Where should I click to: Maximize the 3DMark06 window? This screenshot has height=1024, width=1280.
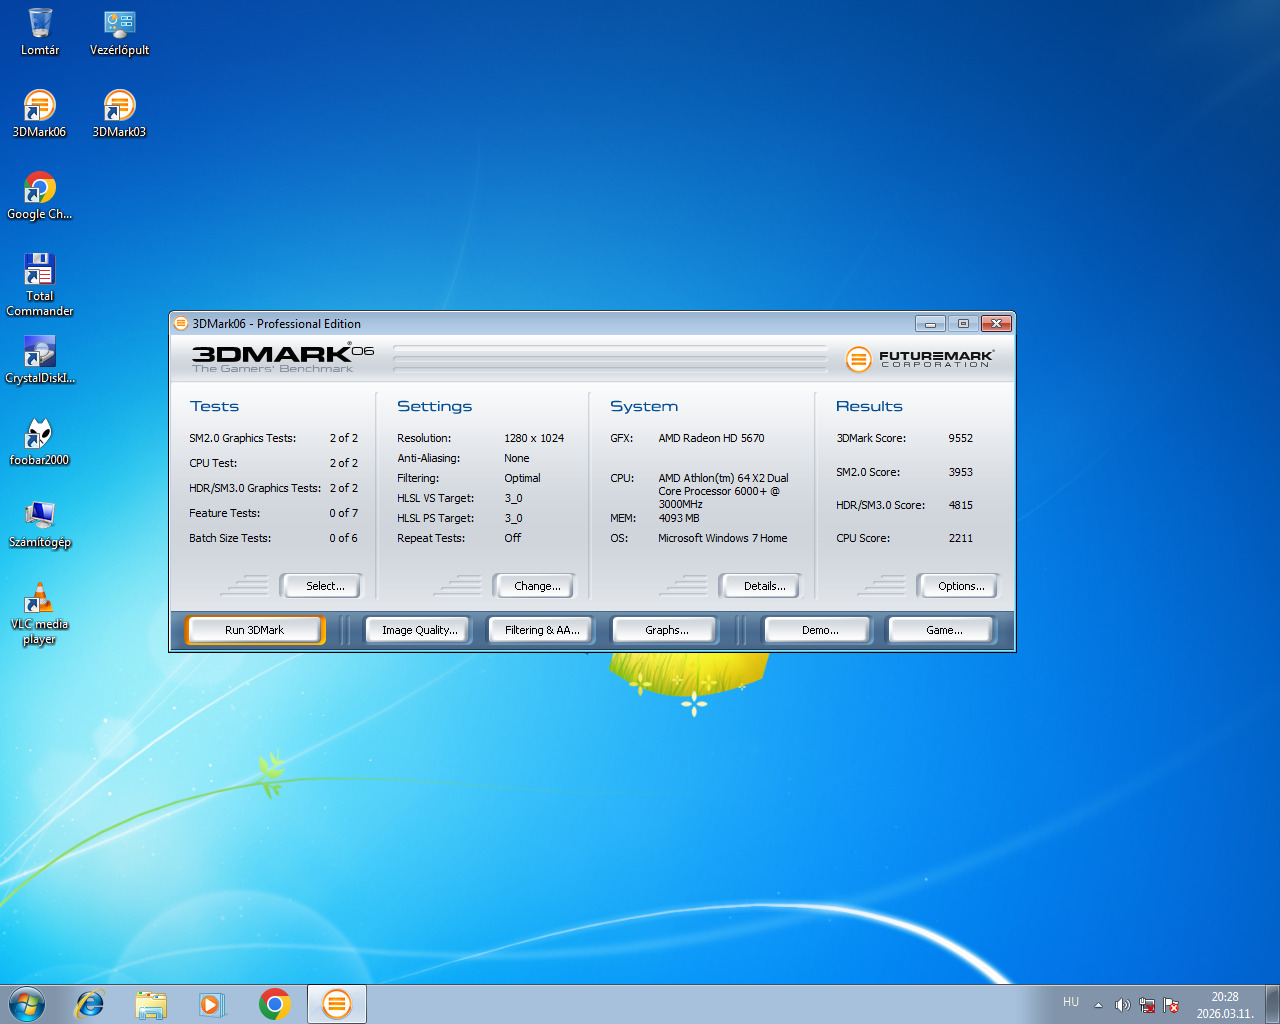[963, 323]
